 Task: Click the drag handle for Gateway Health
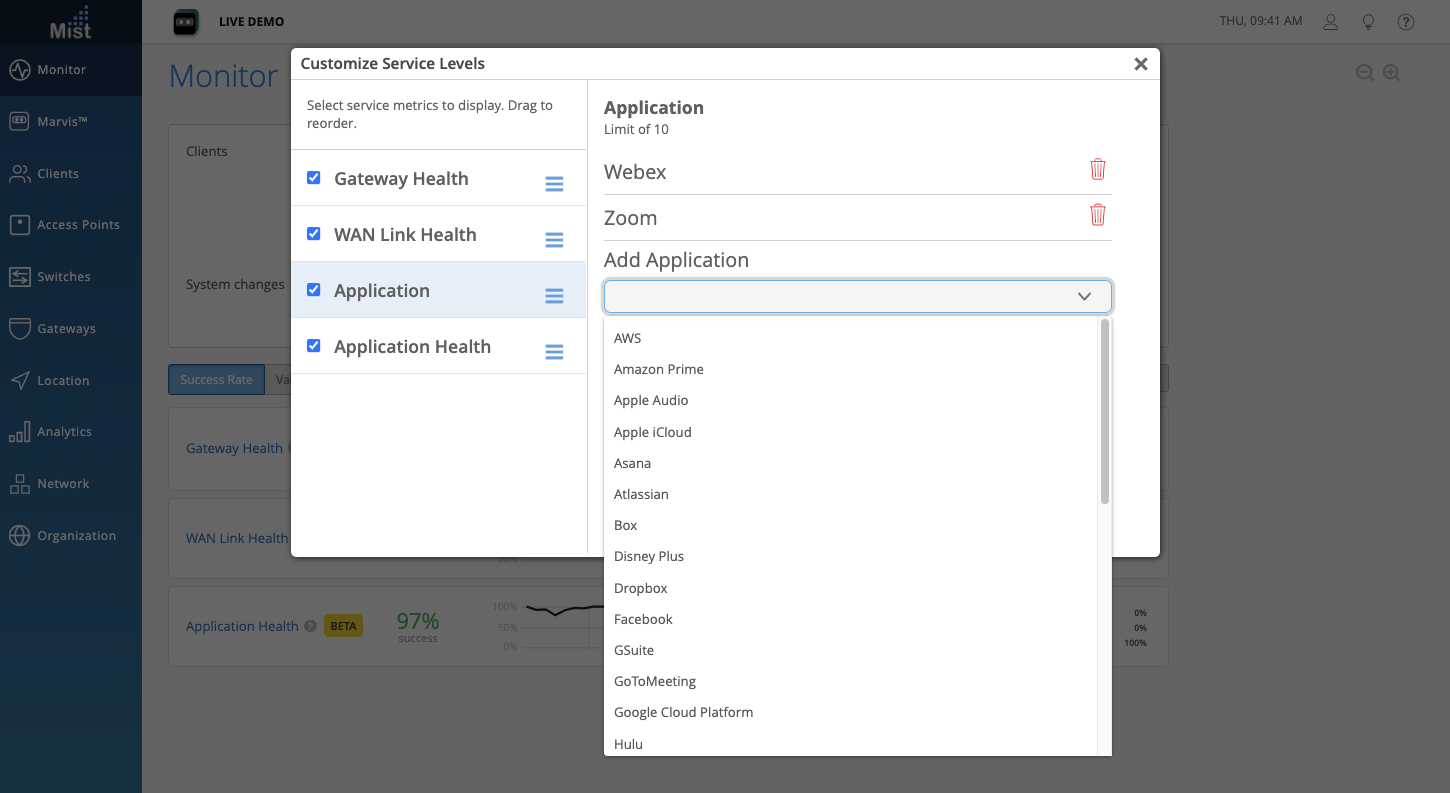click(x=554, y=184)
